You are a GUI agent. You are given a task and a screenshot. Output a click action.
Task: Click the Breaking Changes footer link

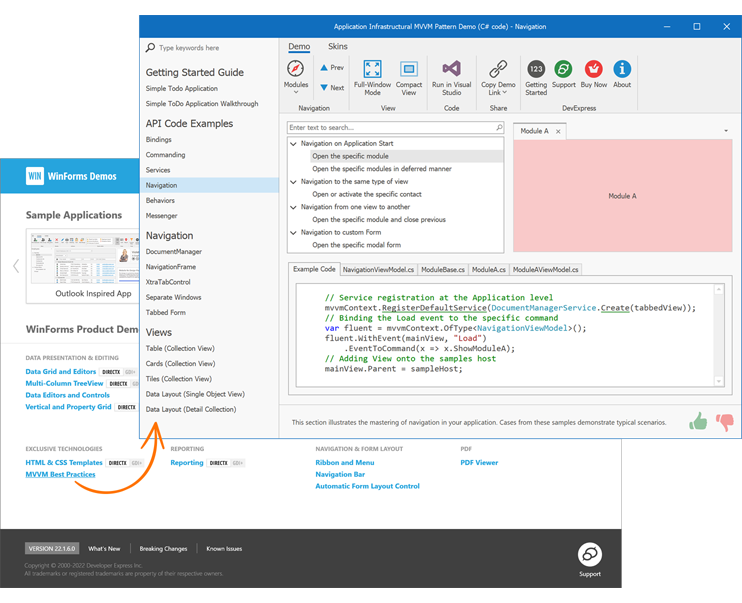tap(163, 549)
